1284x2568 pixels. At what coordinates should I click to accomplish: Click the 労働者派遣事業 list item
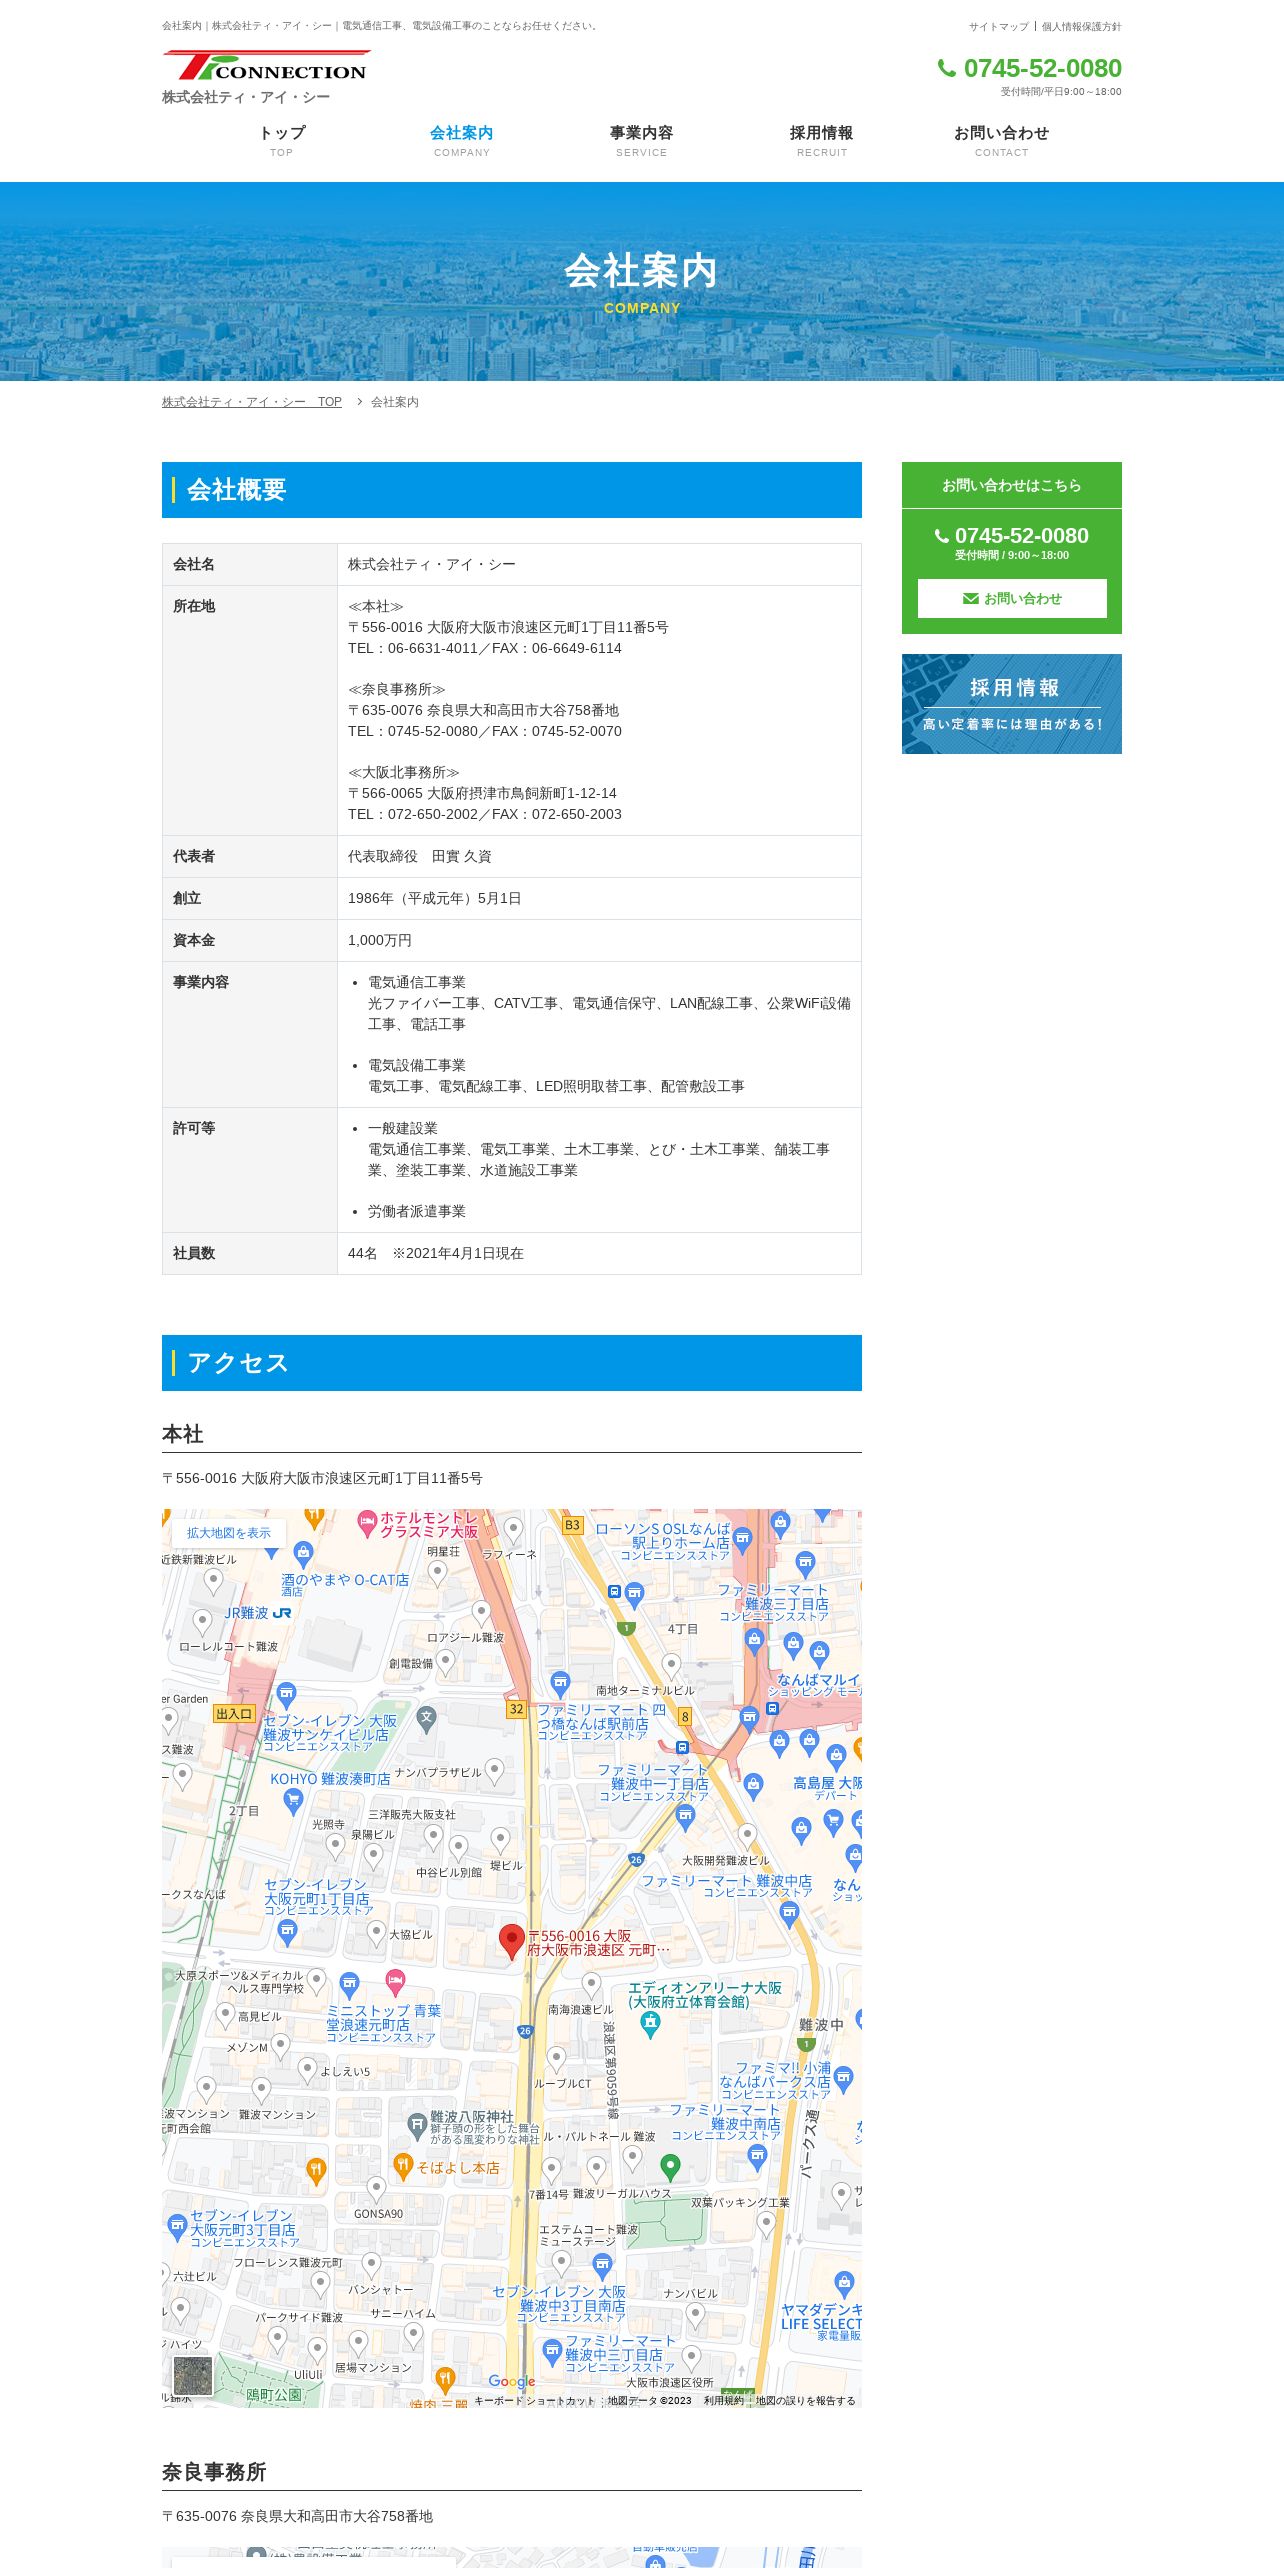417,1211
